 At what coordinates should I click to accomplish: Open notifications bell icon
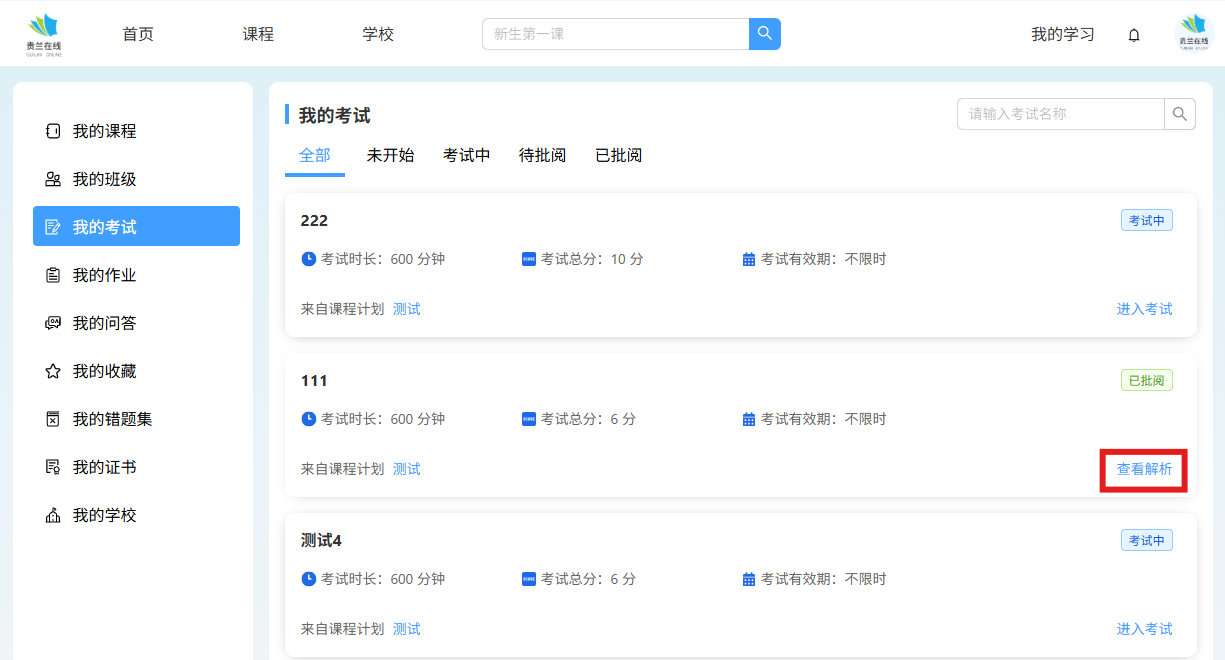pos(1134,35)
